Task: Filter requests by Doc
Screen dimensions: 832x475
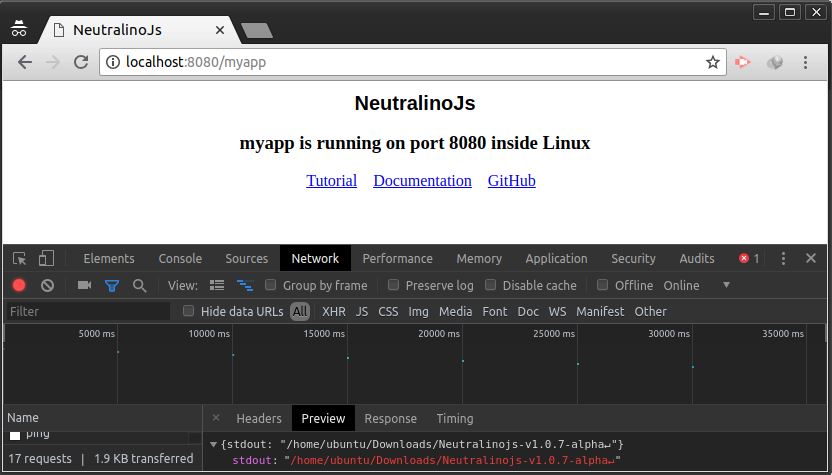Action: point(528,312)
